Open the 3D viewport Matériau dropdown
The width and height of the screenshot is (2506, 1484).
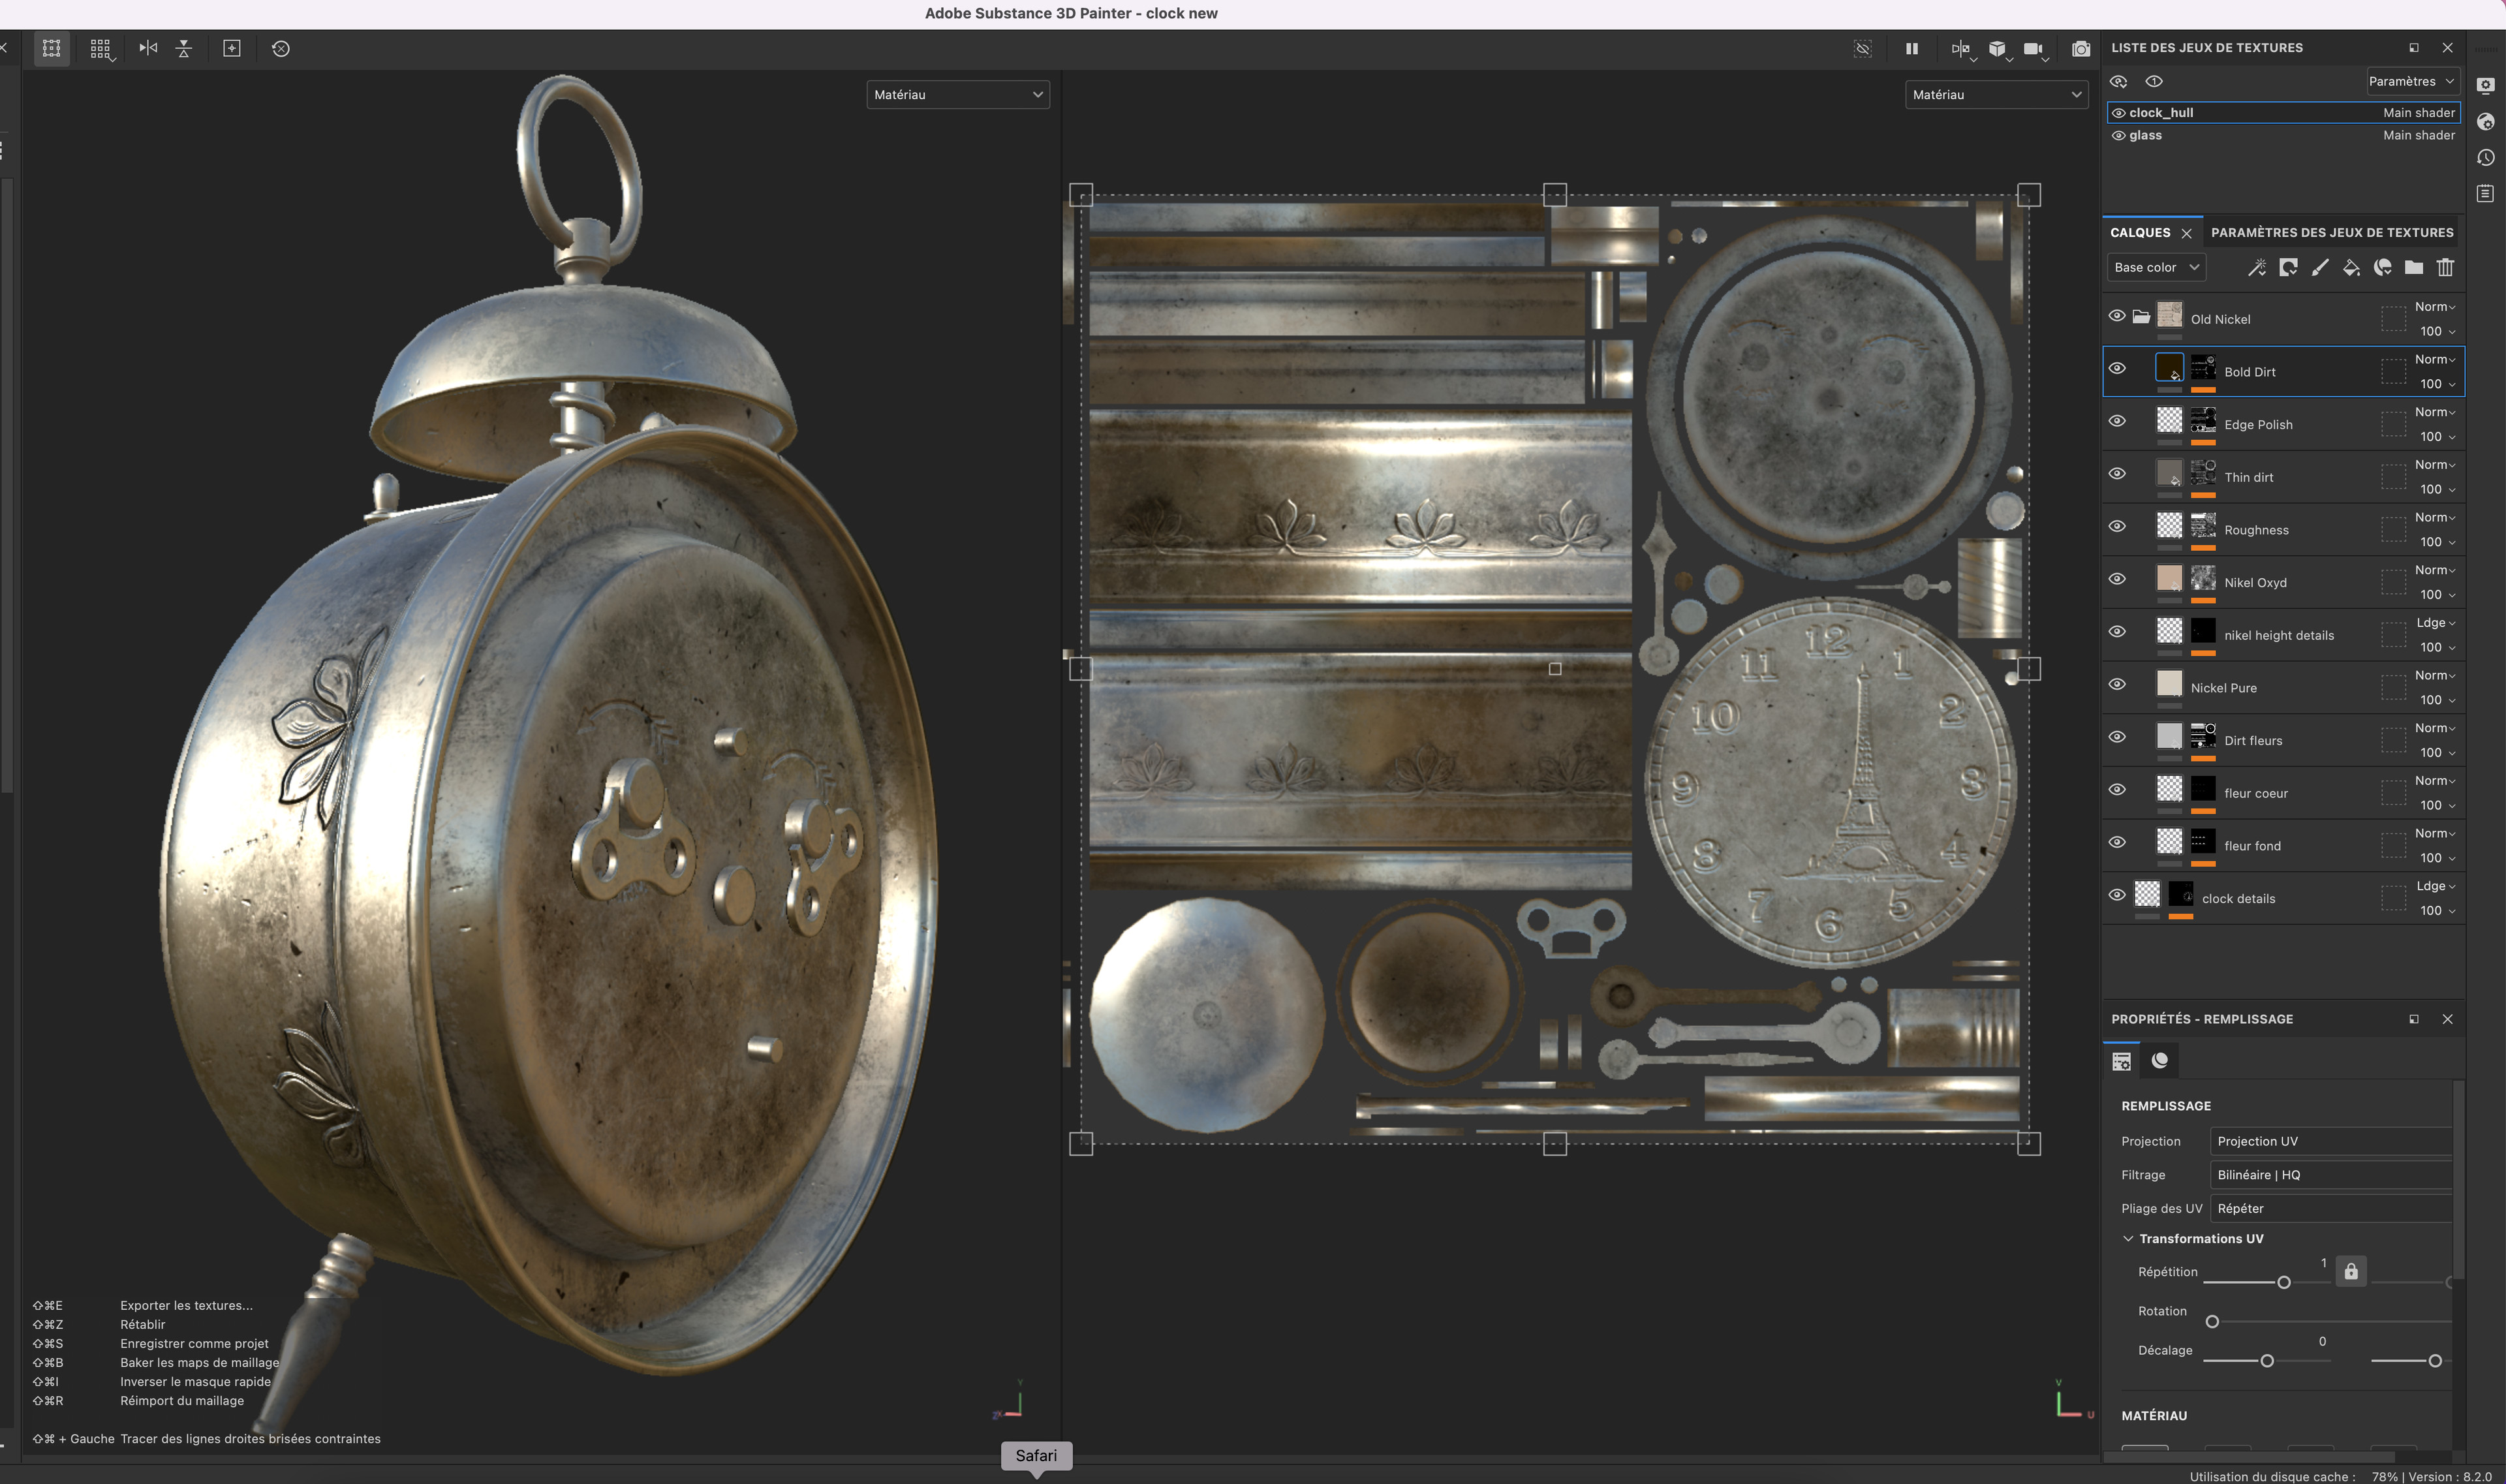point(957,94)
